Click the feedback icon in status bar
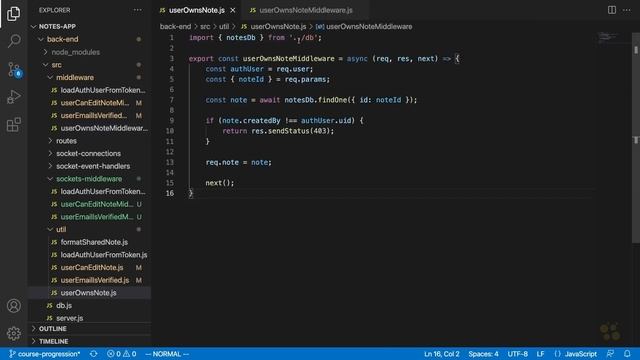The width and height of the screenshot is (640, 360). click(610, 354)
